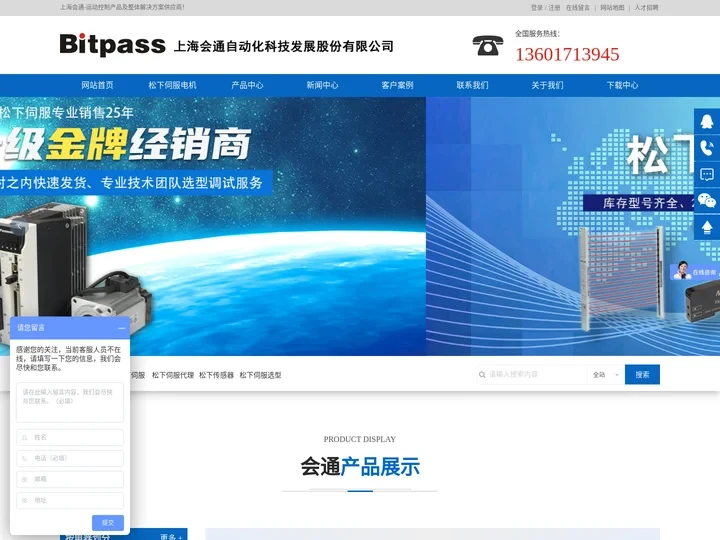Open the message chat bubble sidebar icon
720x540 pixels.
click(707, 174)
